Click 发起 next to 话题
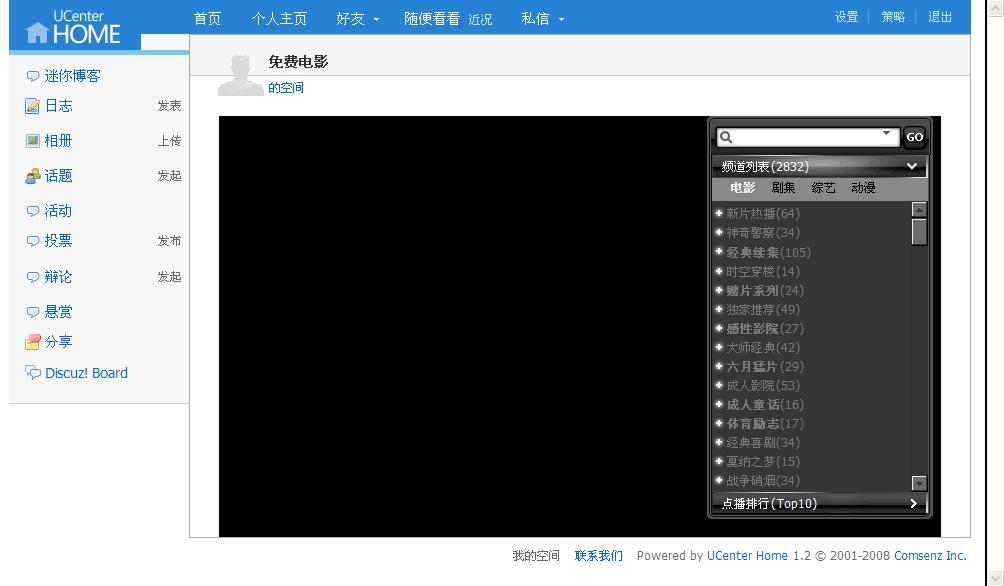The image size is (1004, 586). (x=170, y=175)
